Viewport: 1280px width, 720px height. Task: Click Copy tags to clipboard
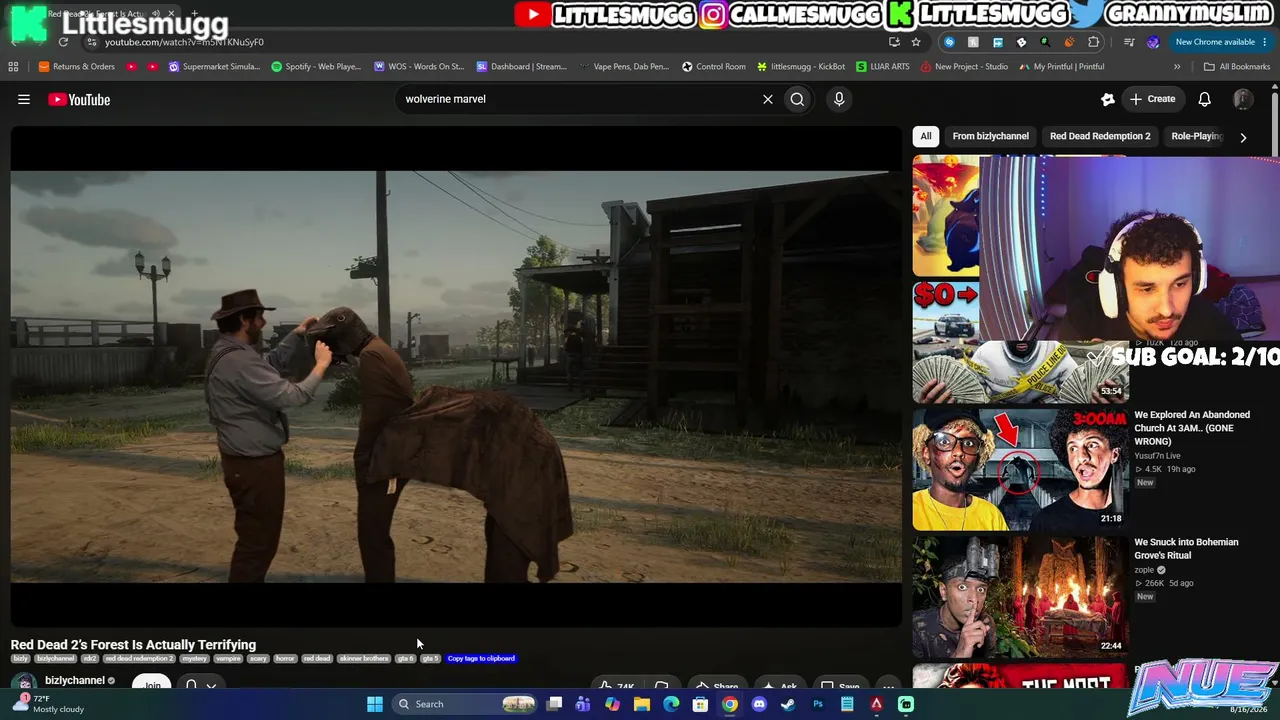pyautogui.click(x=481, y=659)
